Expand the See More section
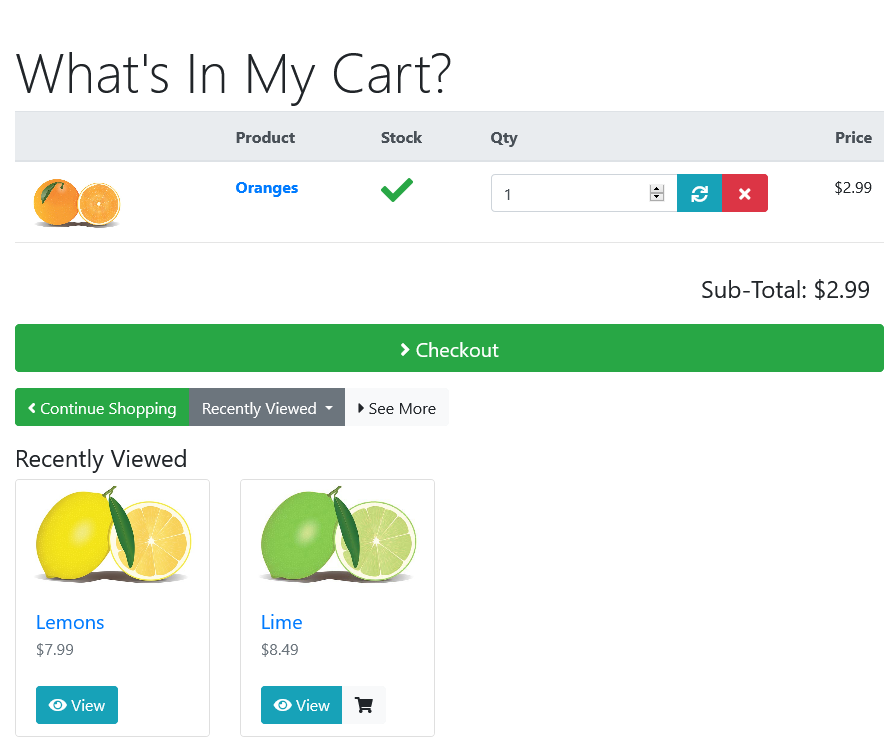 pyautogui.click(x=397, y=407)
